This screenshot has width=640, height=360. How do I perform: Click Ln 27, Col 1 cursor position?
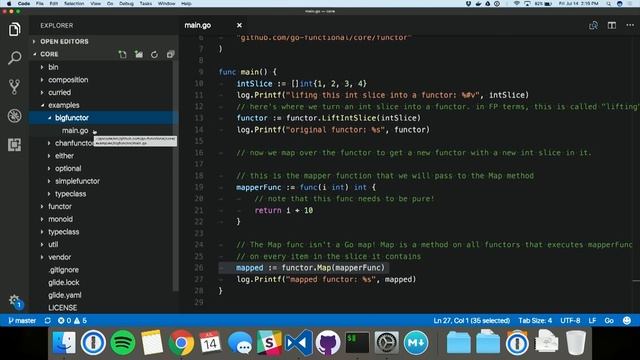(x=471, y=320)
